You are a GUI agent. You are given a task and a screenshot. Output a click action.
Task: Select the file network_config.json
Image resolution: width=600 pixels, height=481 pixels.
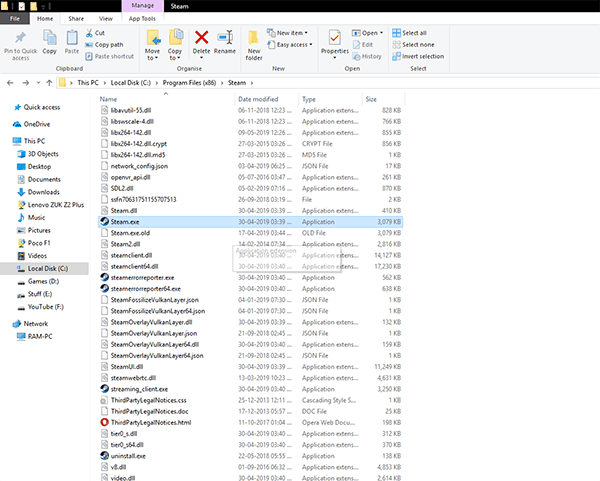(251, 166)
